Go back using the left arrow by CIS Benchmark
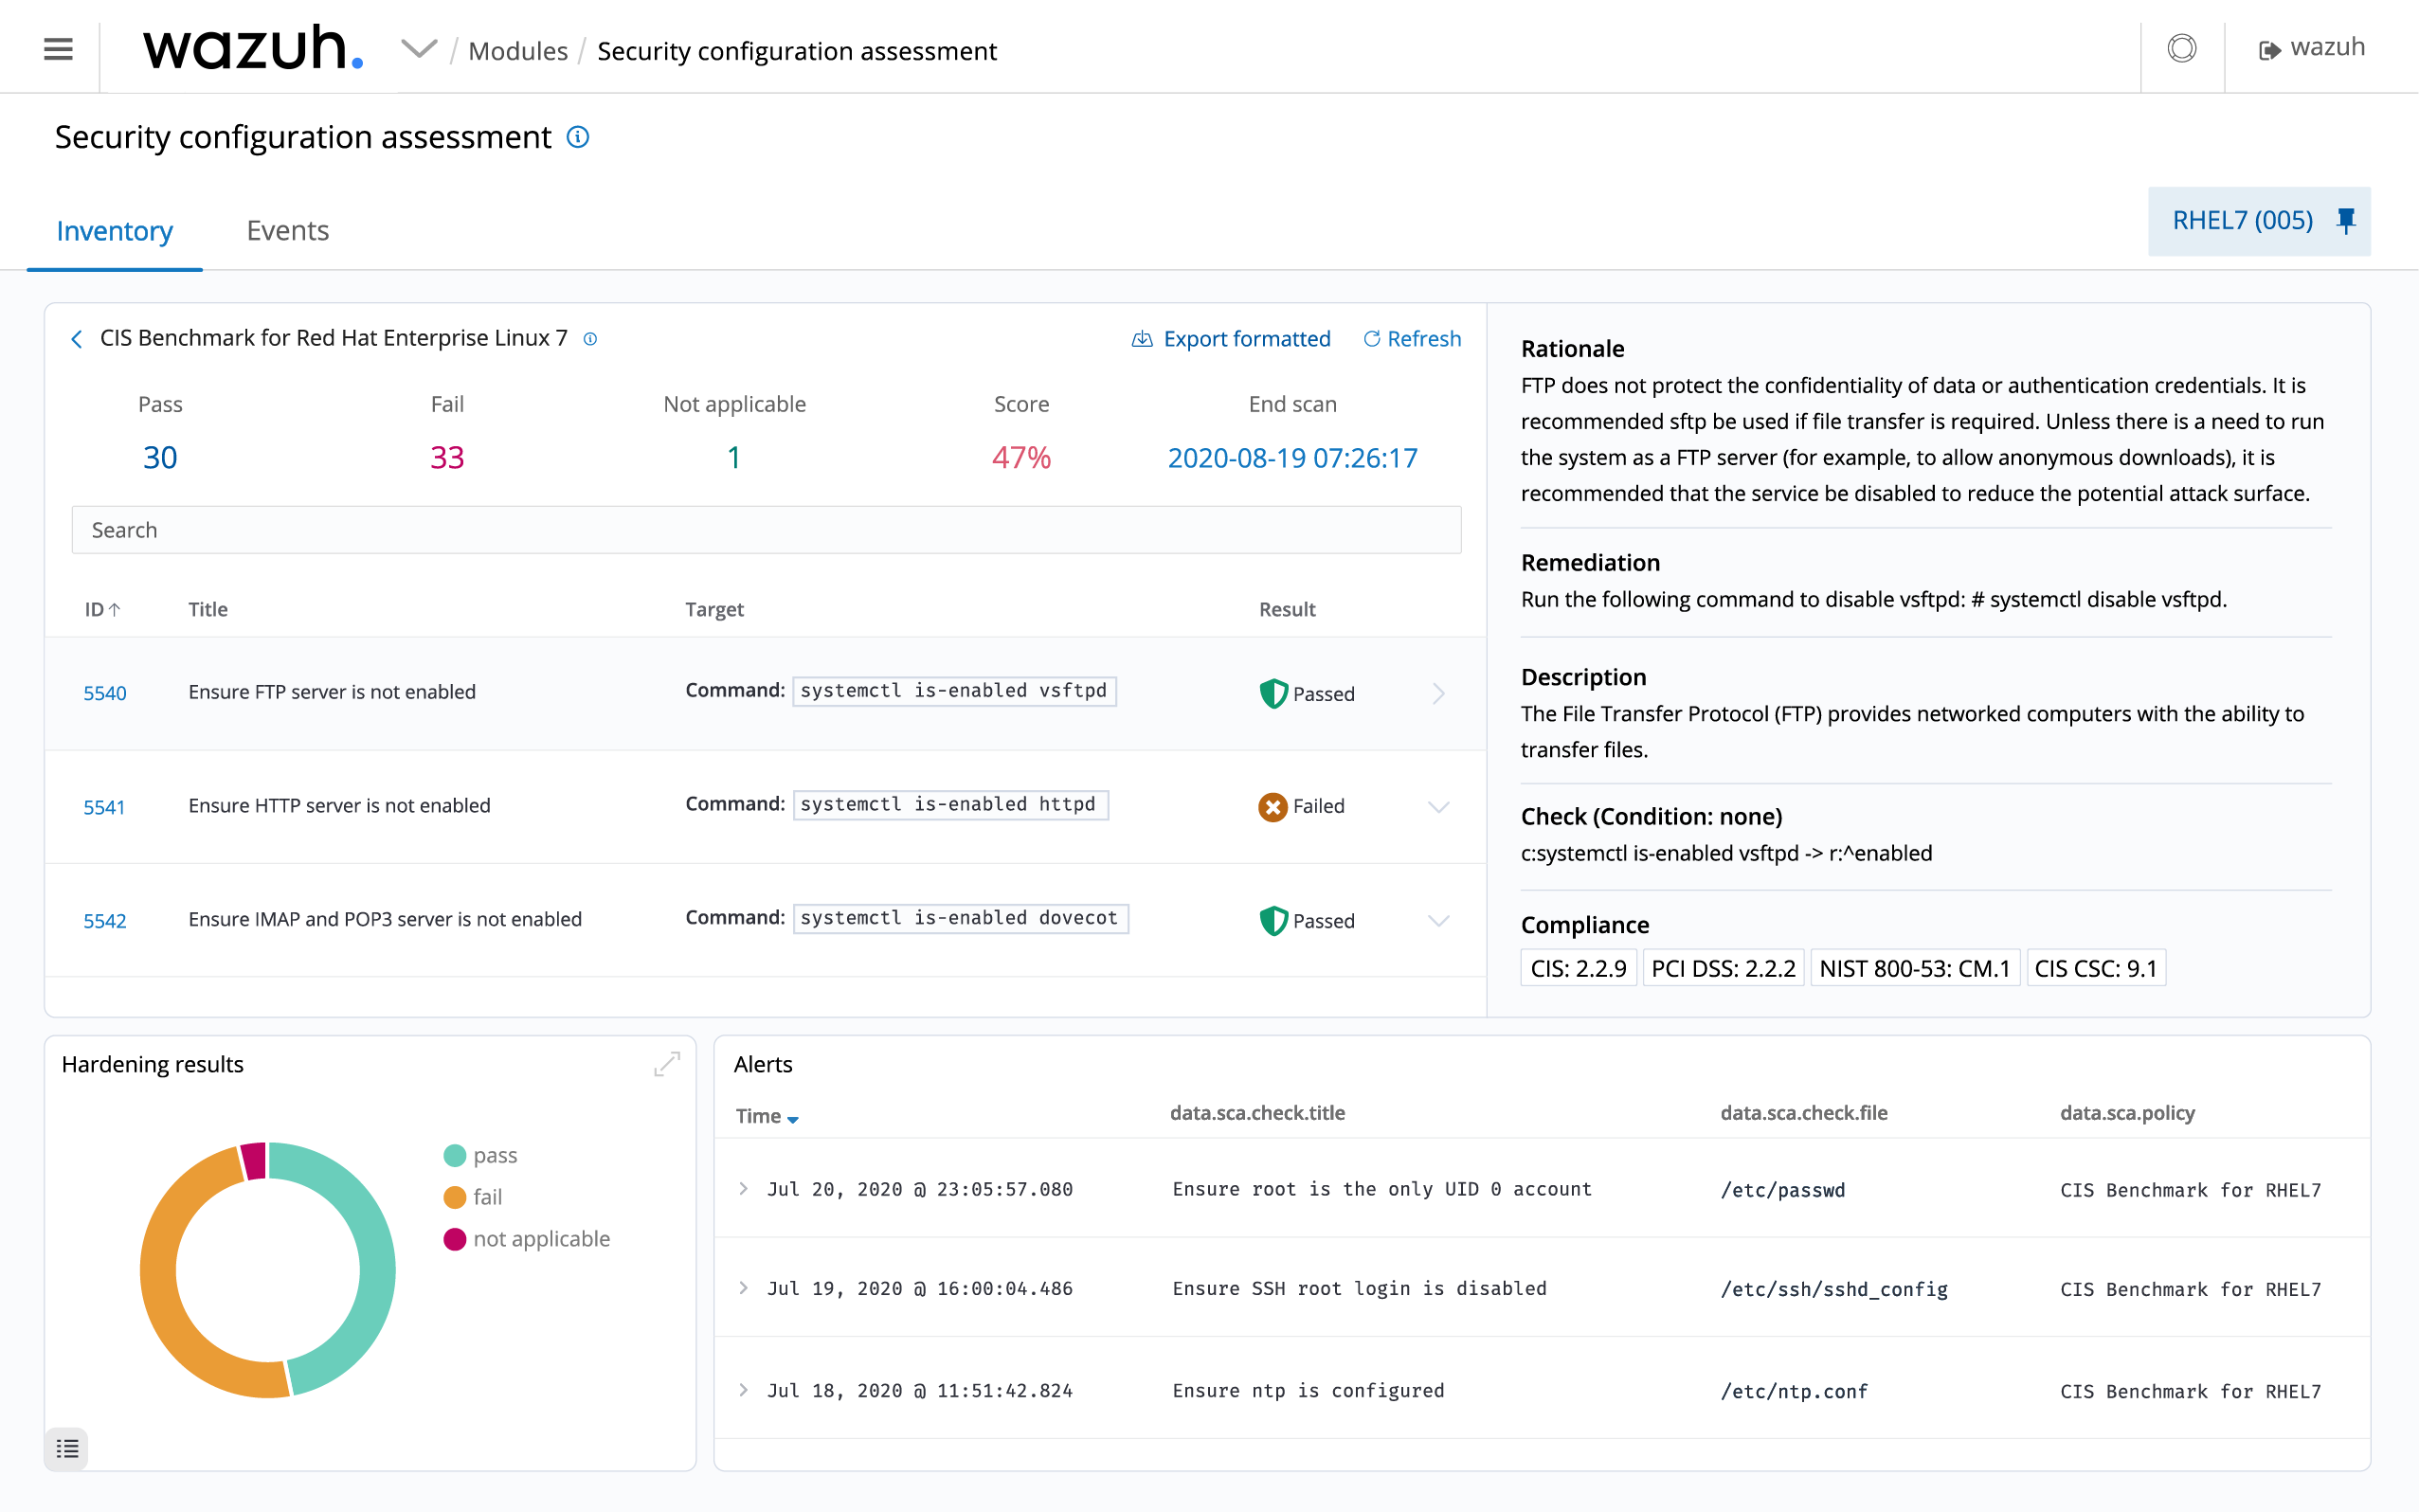2419x1512 pixels. [x=77, y=339]
